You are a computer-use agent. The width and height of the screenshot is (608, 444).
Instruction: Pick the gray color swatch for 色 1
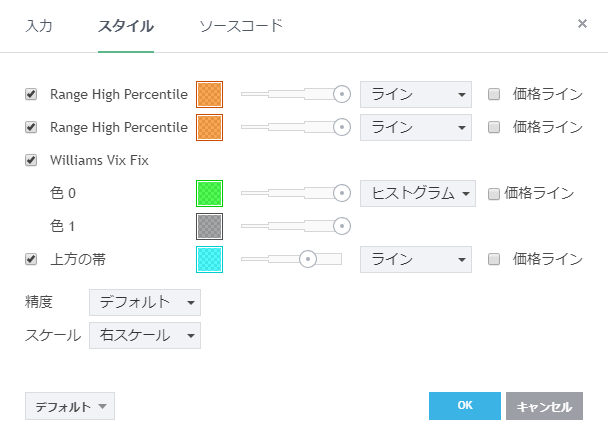coord(210,226)
